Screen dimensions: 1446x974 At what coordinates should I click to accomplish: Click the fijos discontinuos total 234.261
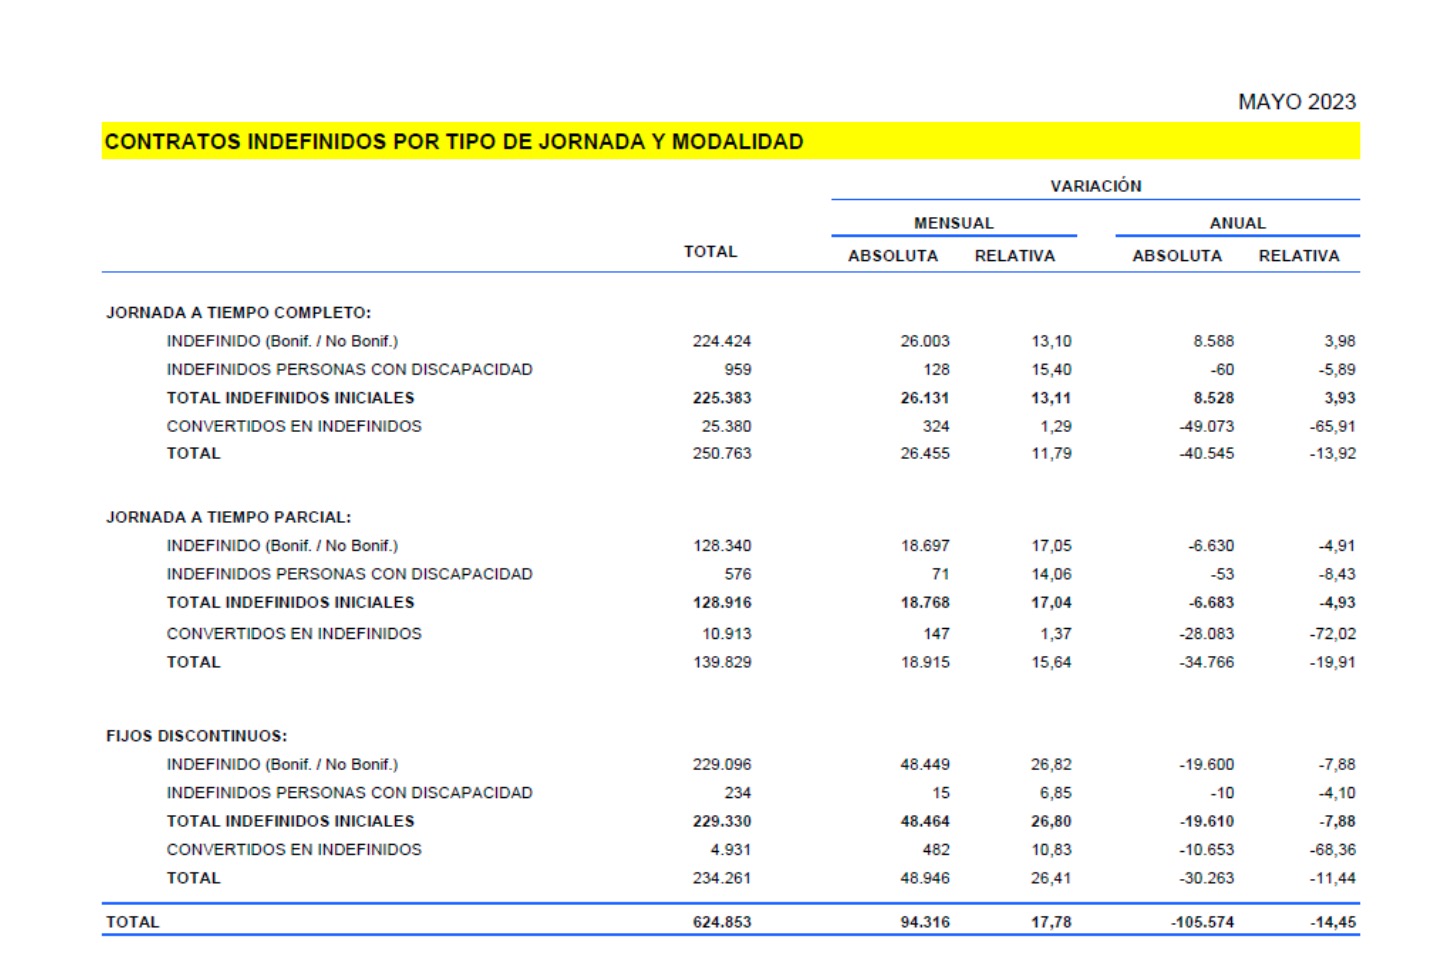coord(721,878)
